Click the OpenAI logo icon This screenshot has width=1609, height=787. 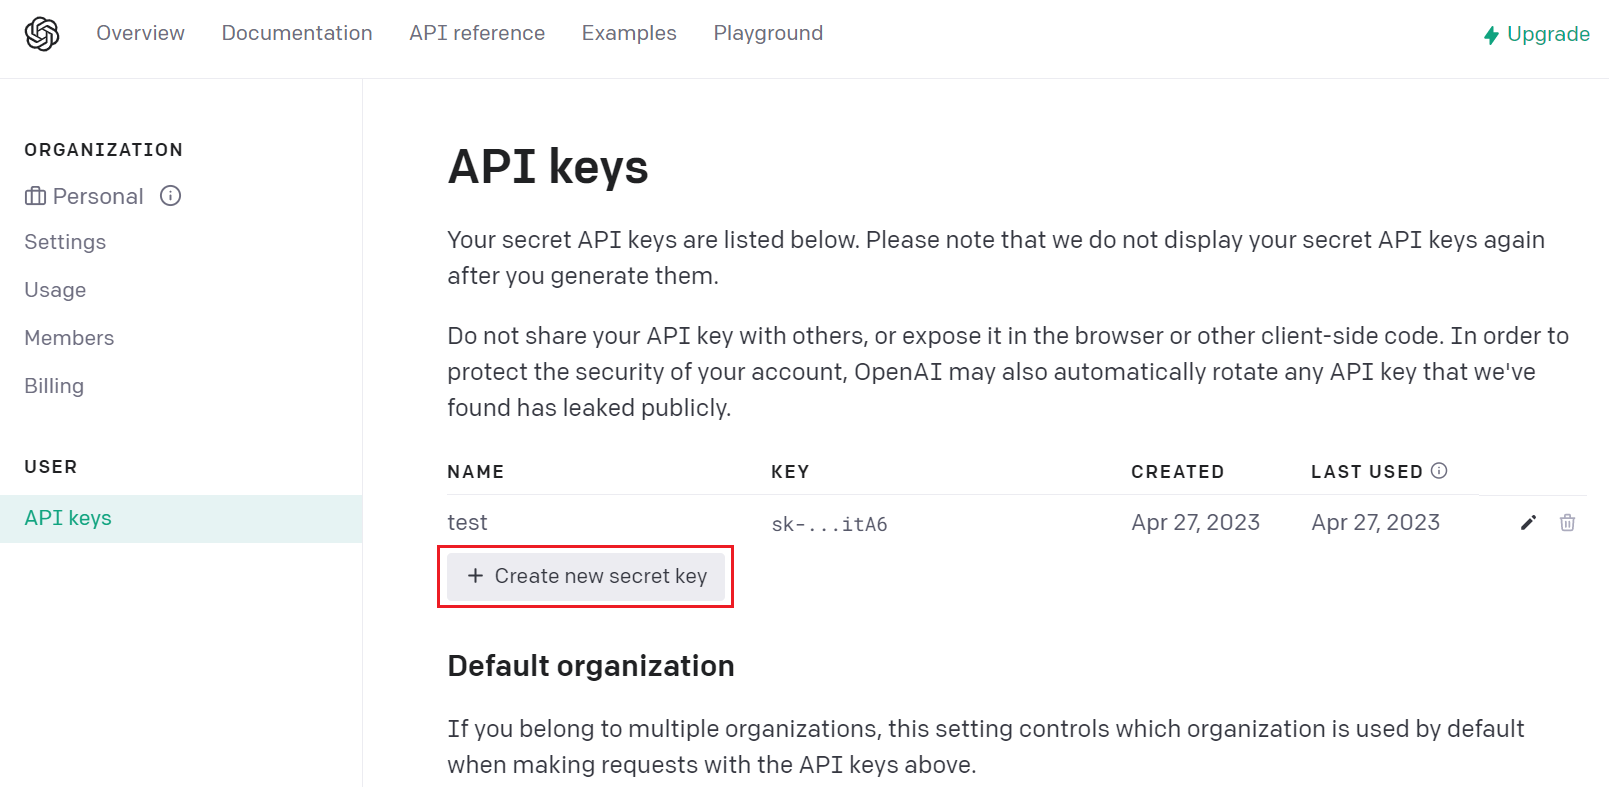click(42, 34)
